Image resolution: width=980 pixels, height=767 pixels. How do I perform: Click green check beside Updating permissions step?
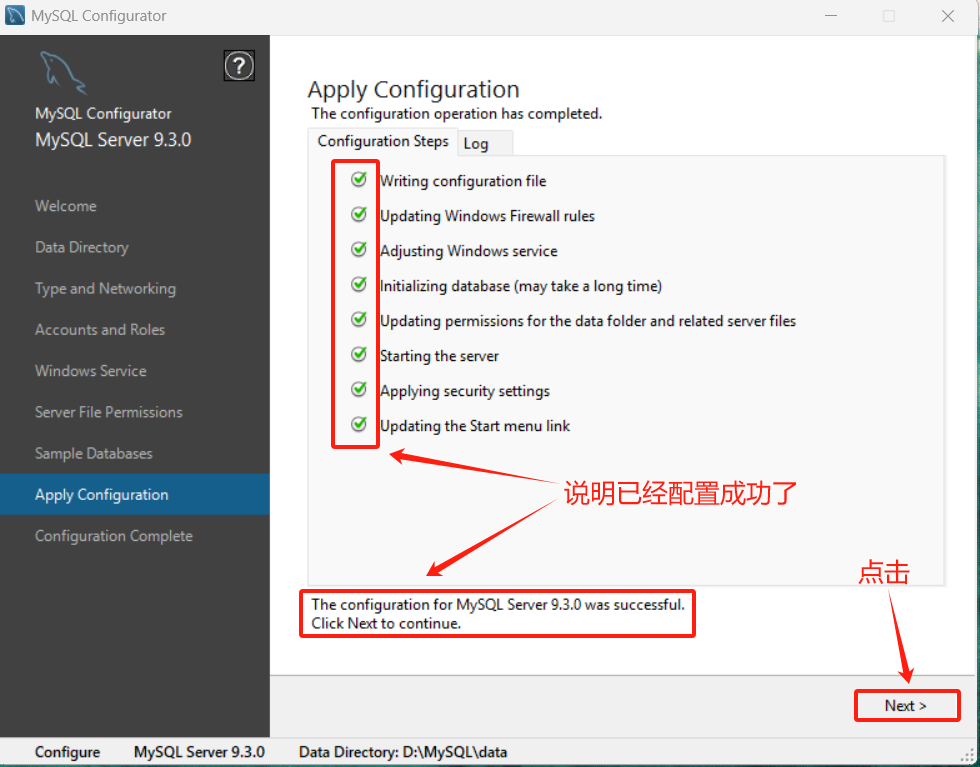tap(359, 320)
